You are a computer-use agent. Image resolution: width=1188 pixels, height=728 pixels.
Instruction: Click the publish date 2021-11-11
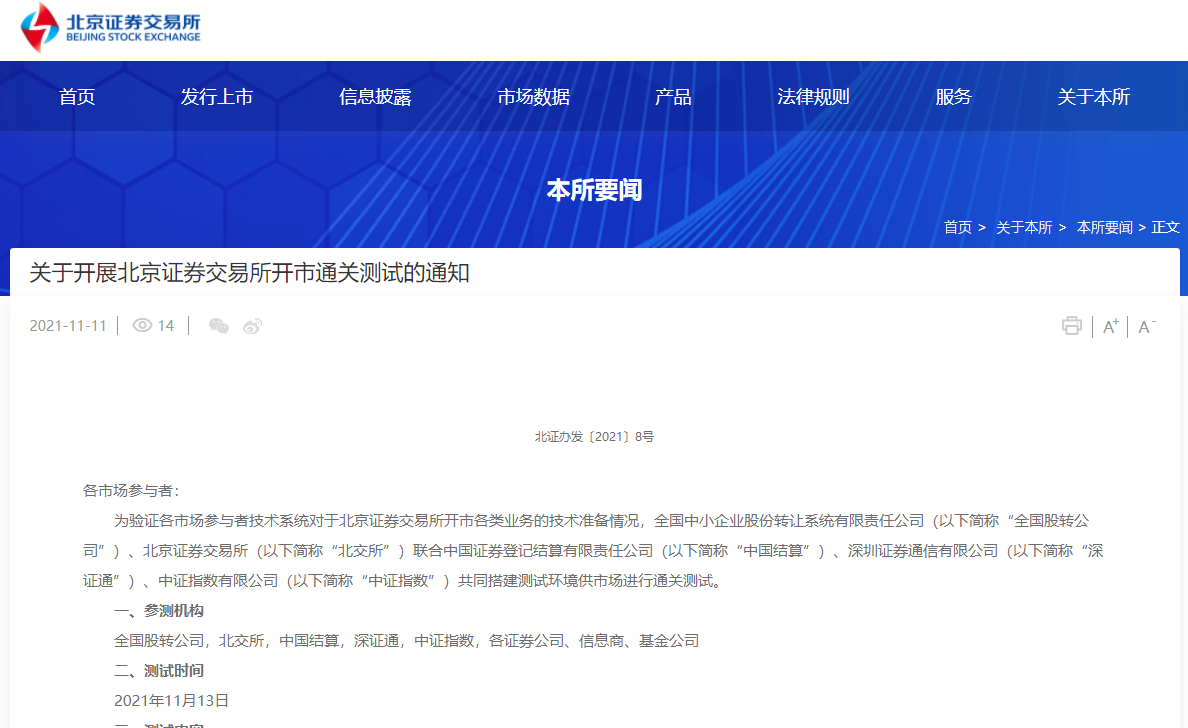coord(68,326)
